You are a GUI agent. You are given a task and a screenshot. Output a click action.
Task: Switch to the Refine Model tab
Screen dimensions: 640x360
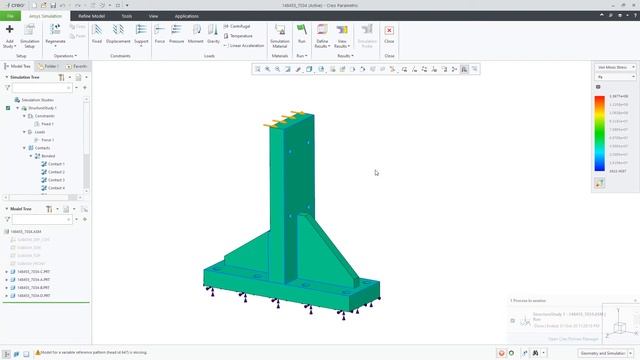pos(91,16)
